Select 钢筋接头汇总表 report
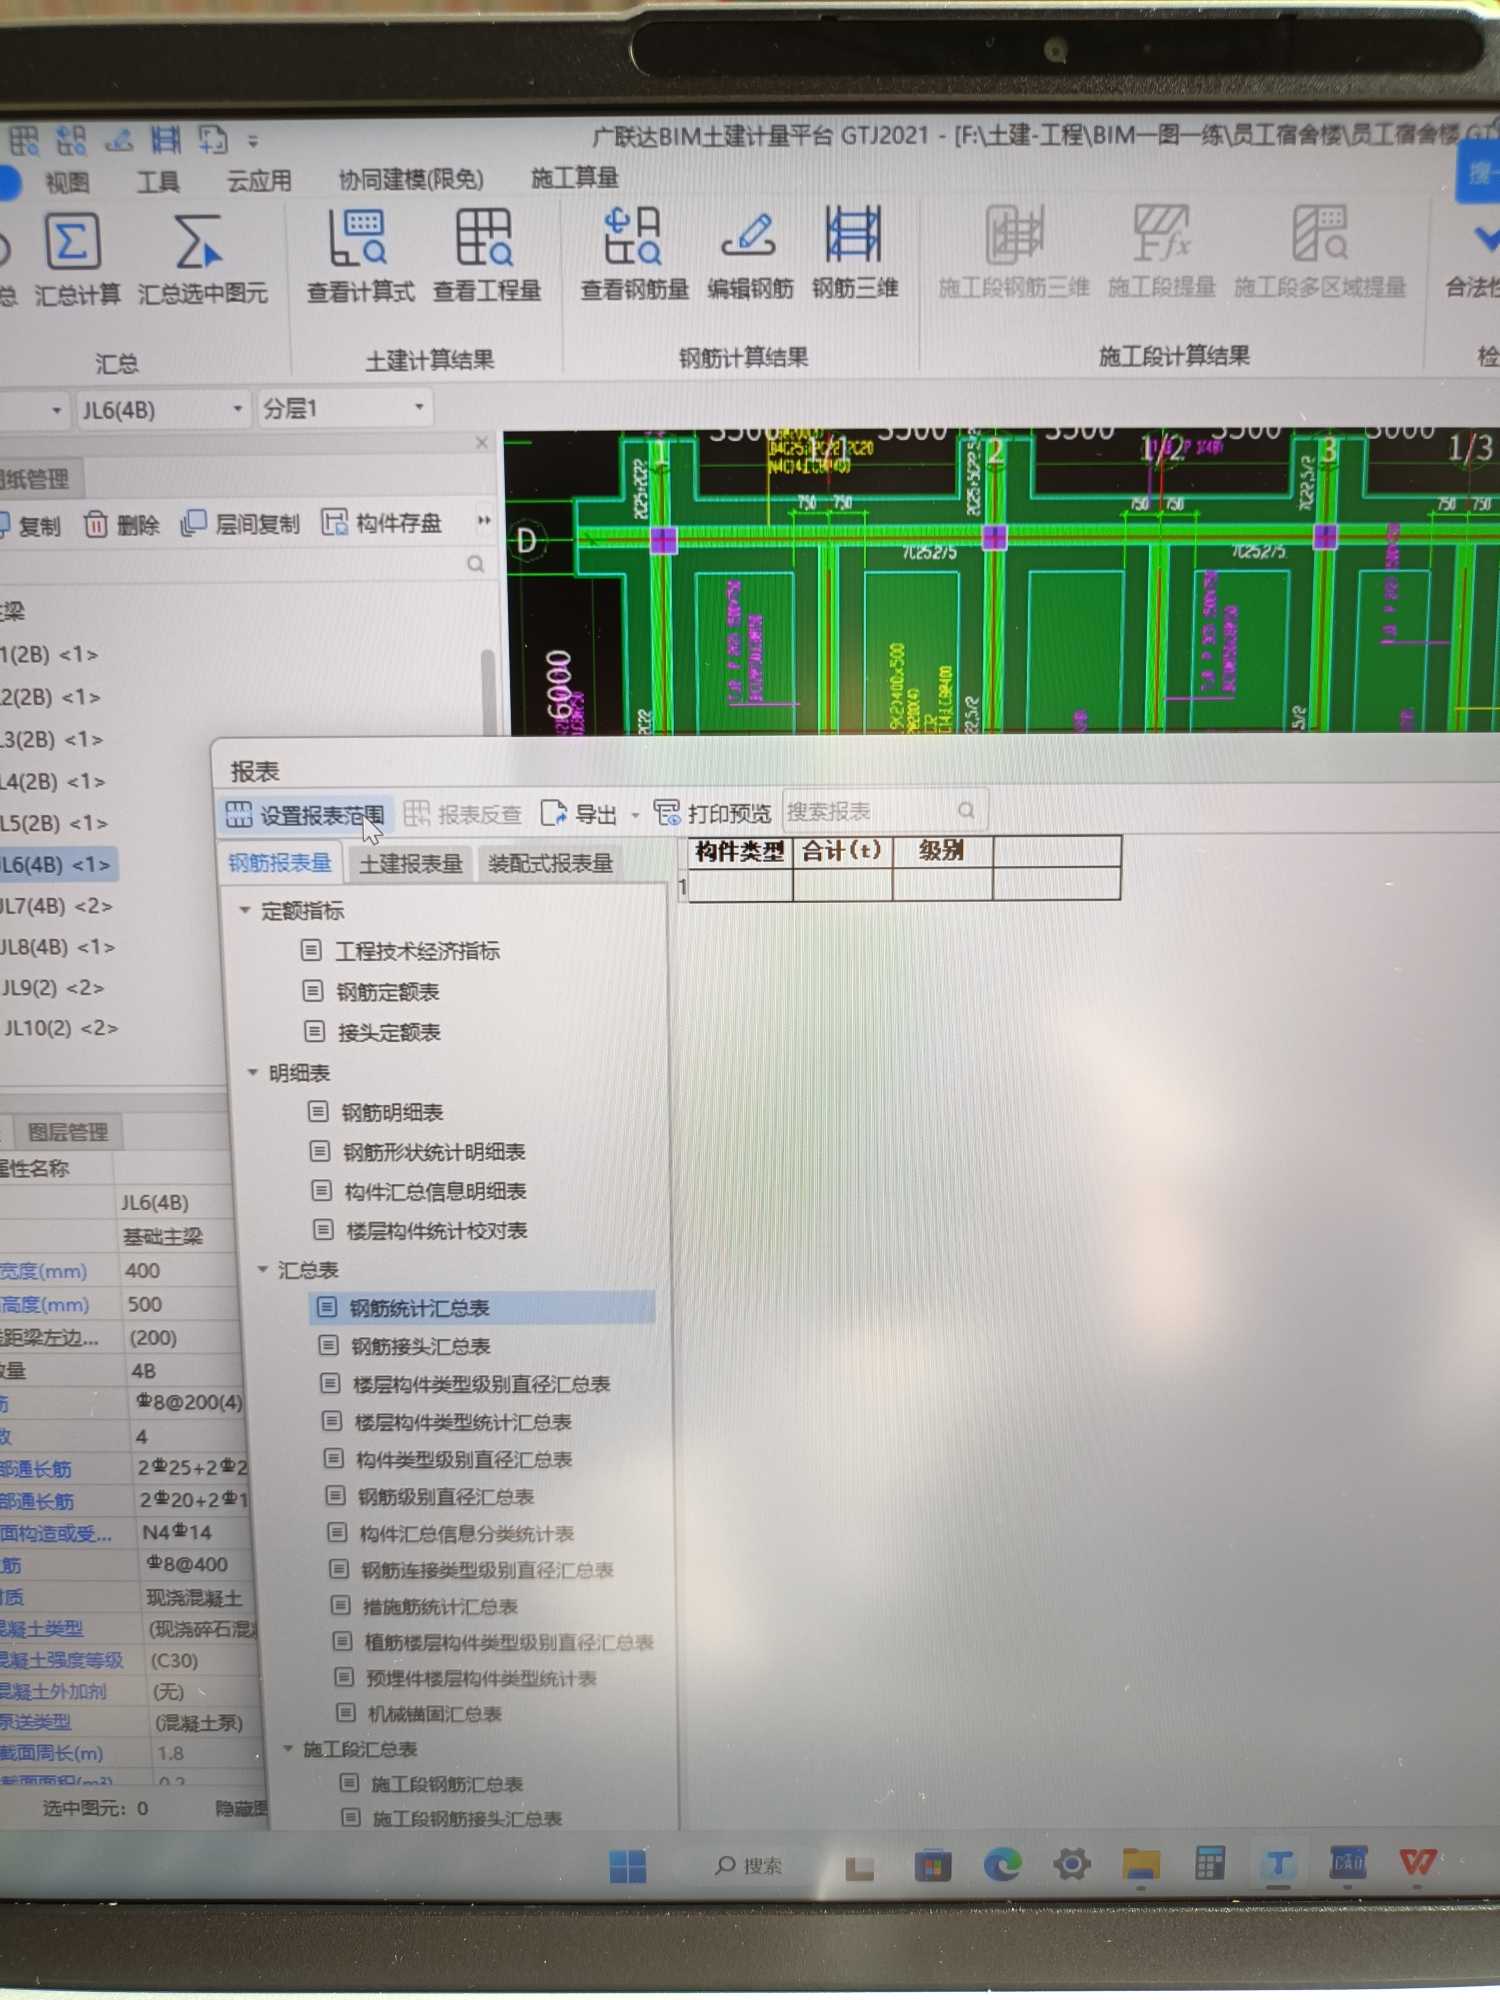Image resolution: width=1500 pixels, height=2000 pixels. pos(405,1346)
